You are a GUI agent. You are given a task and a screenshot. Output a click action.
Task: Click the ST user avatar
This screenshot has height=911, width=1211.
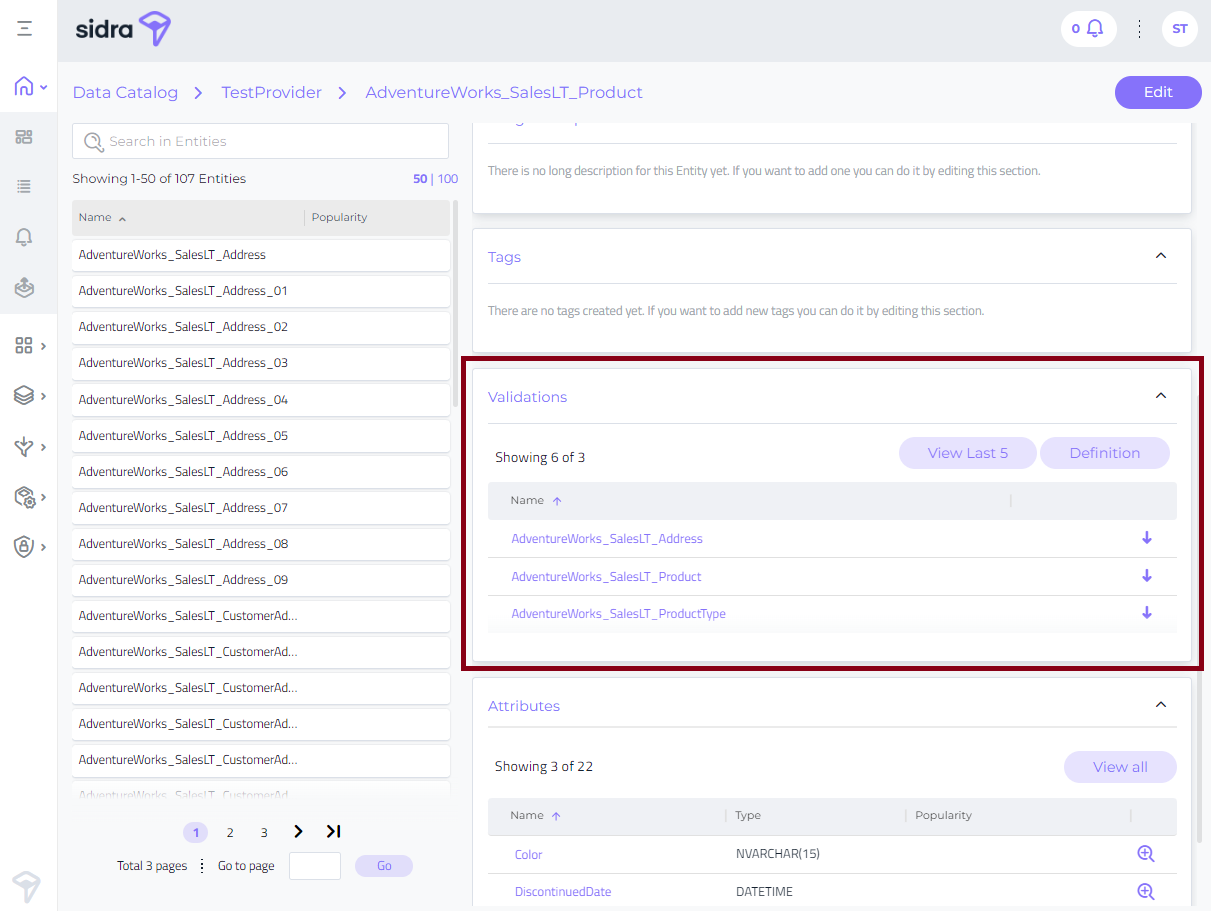coord(1179,29)
